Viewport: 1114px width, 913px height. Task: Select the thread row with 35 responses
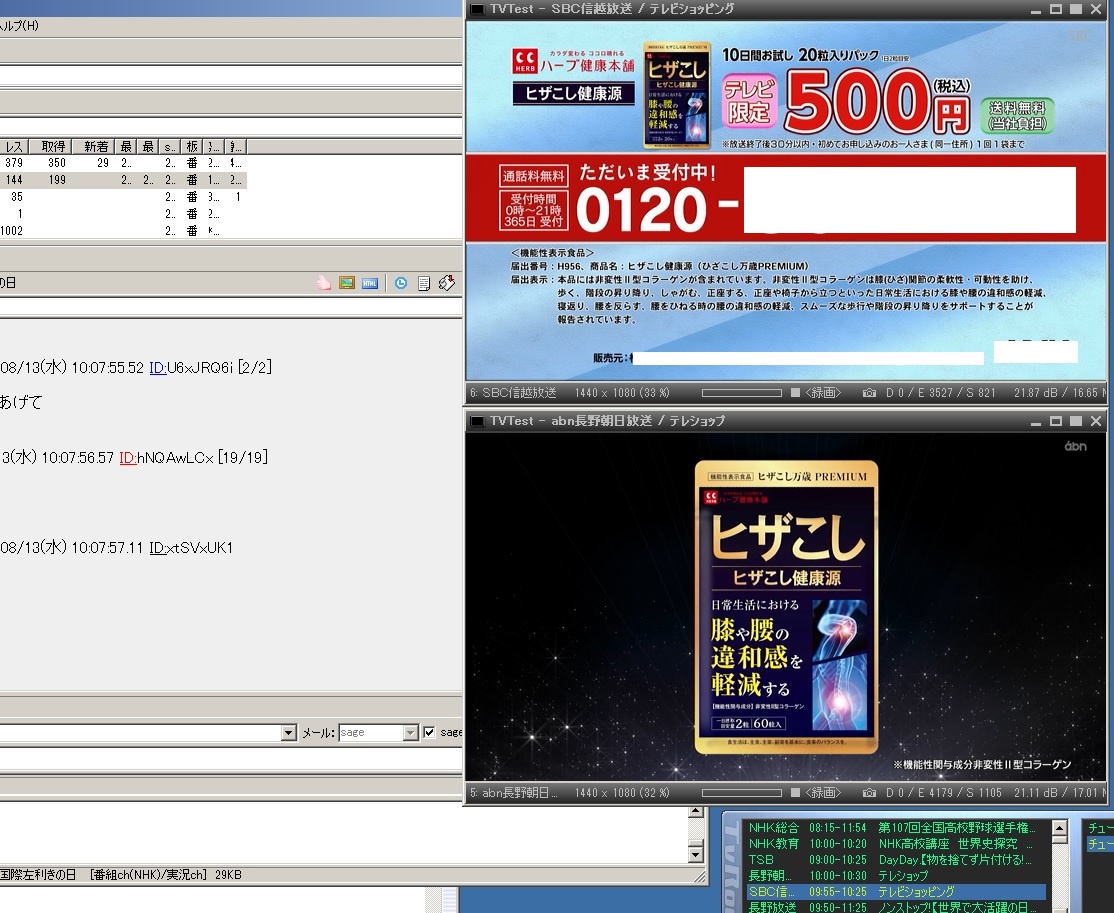click(x=124, y=197)
